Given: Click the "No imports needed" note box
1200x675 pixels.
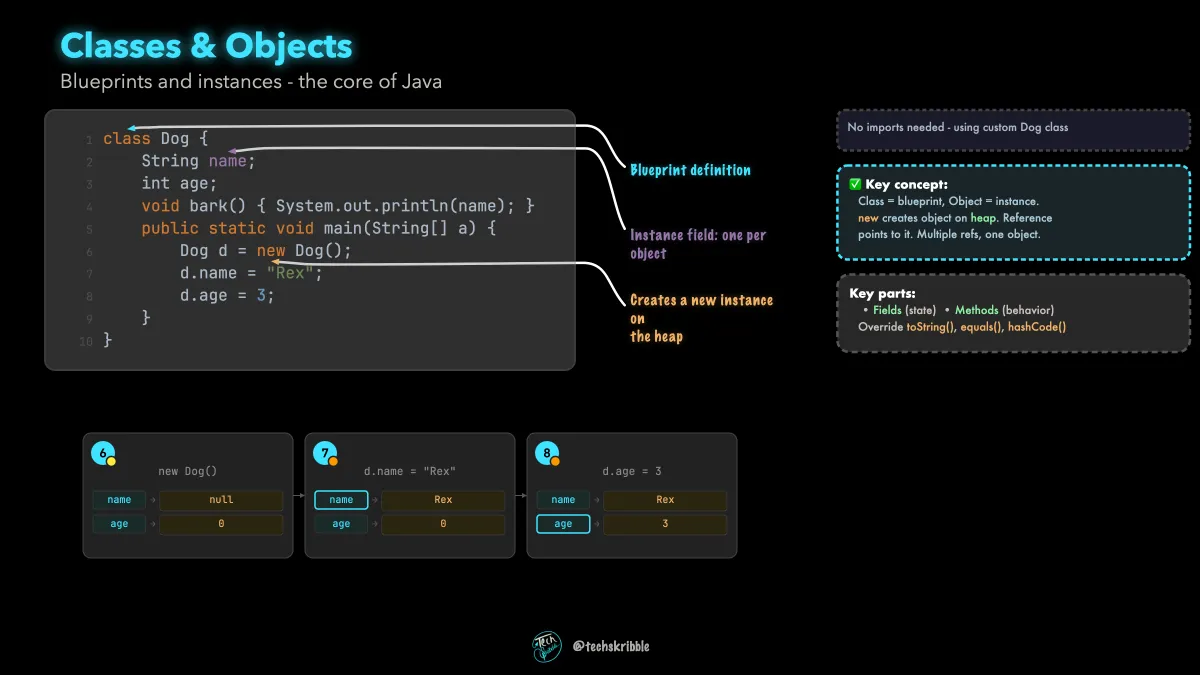Looking at the screenshot, I should 1013,129.
